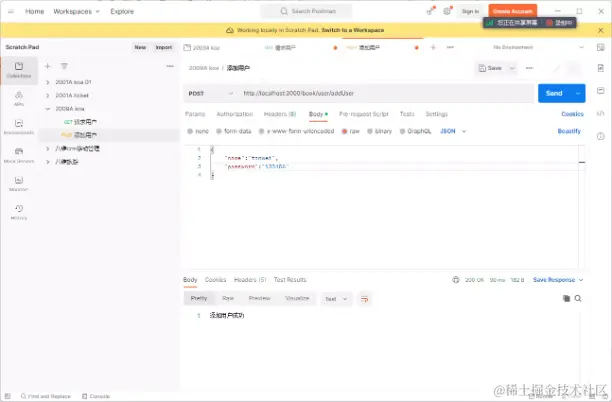Switch to response Cookies tab
Screen dimensions: 612x402
click(215, 280)
